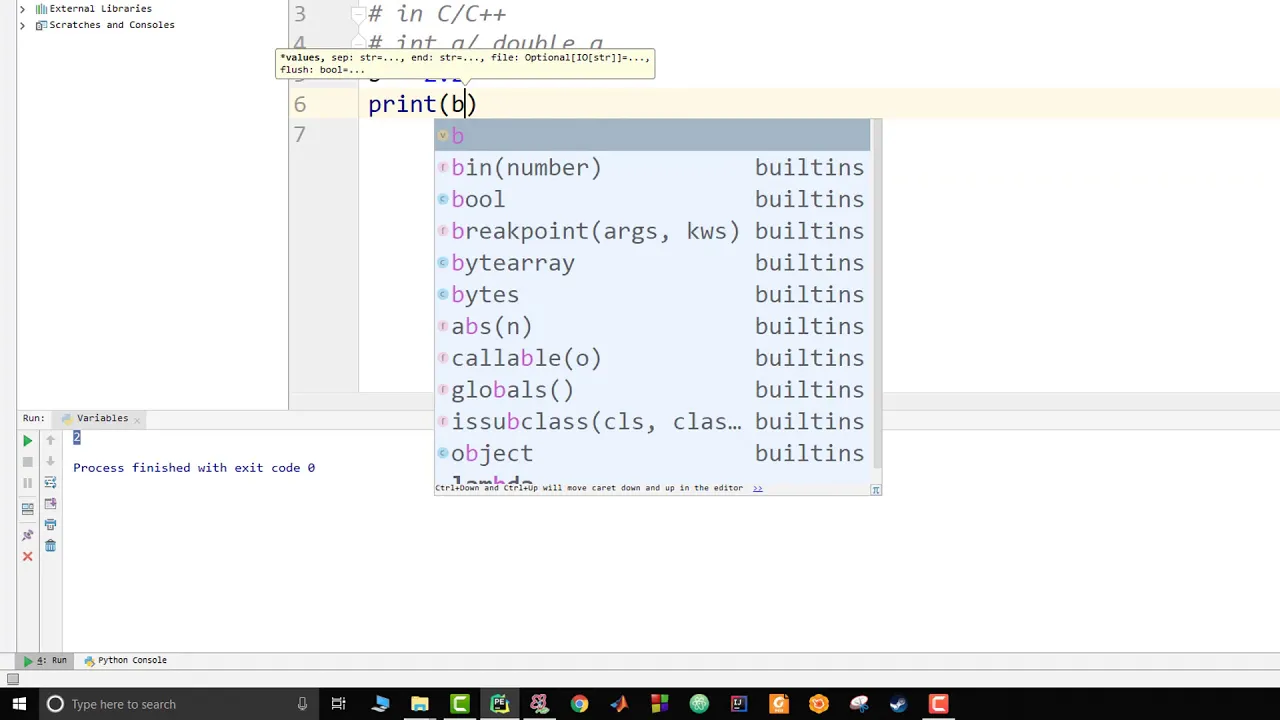Click the '# in C/C++' comment line
This screenshot has height=720, width=1280.
437,14
